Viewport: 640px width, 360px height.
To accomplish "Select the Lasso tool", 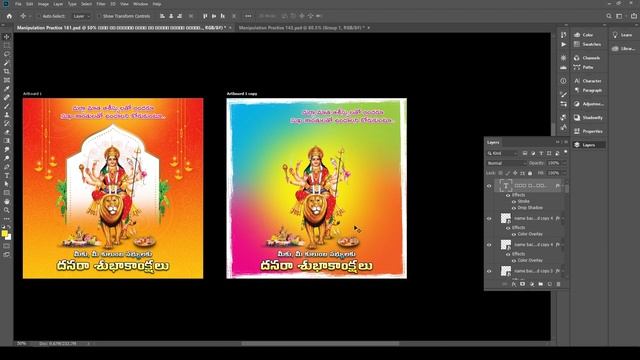I will pos(7,54).
